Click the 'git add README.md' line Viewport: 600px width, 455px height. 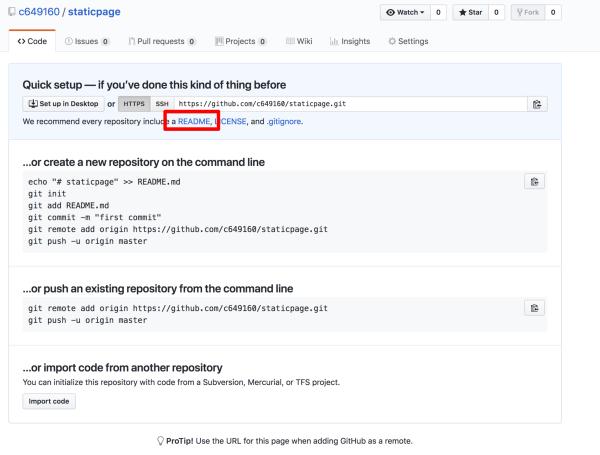(68, 205)
